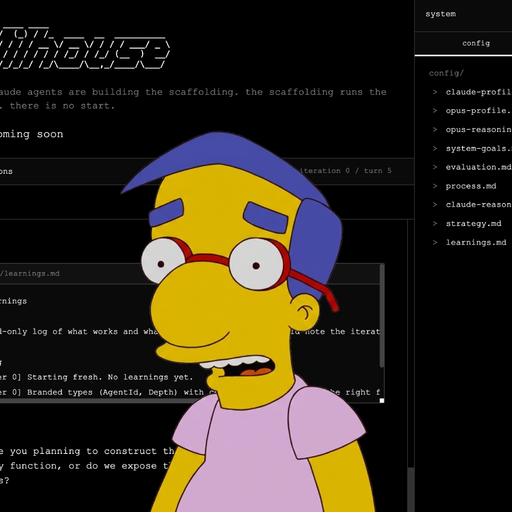512x512 pixels.
Task: Open opus-profile file in config list
Action: point(479,111)
